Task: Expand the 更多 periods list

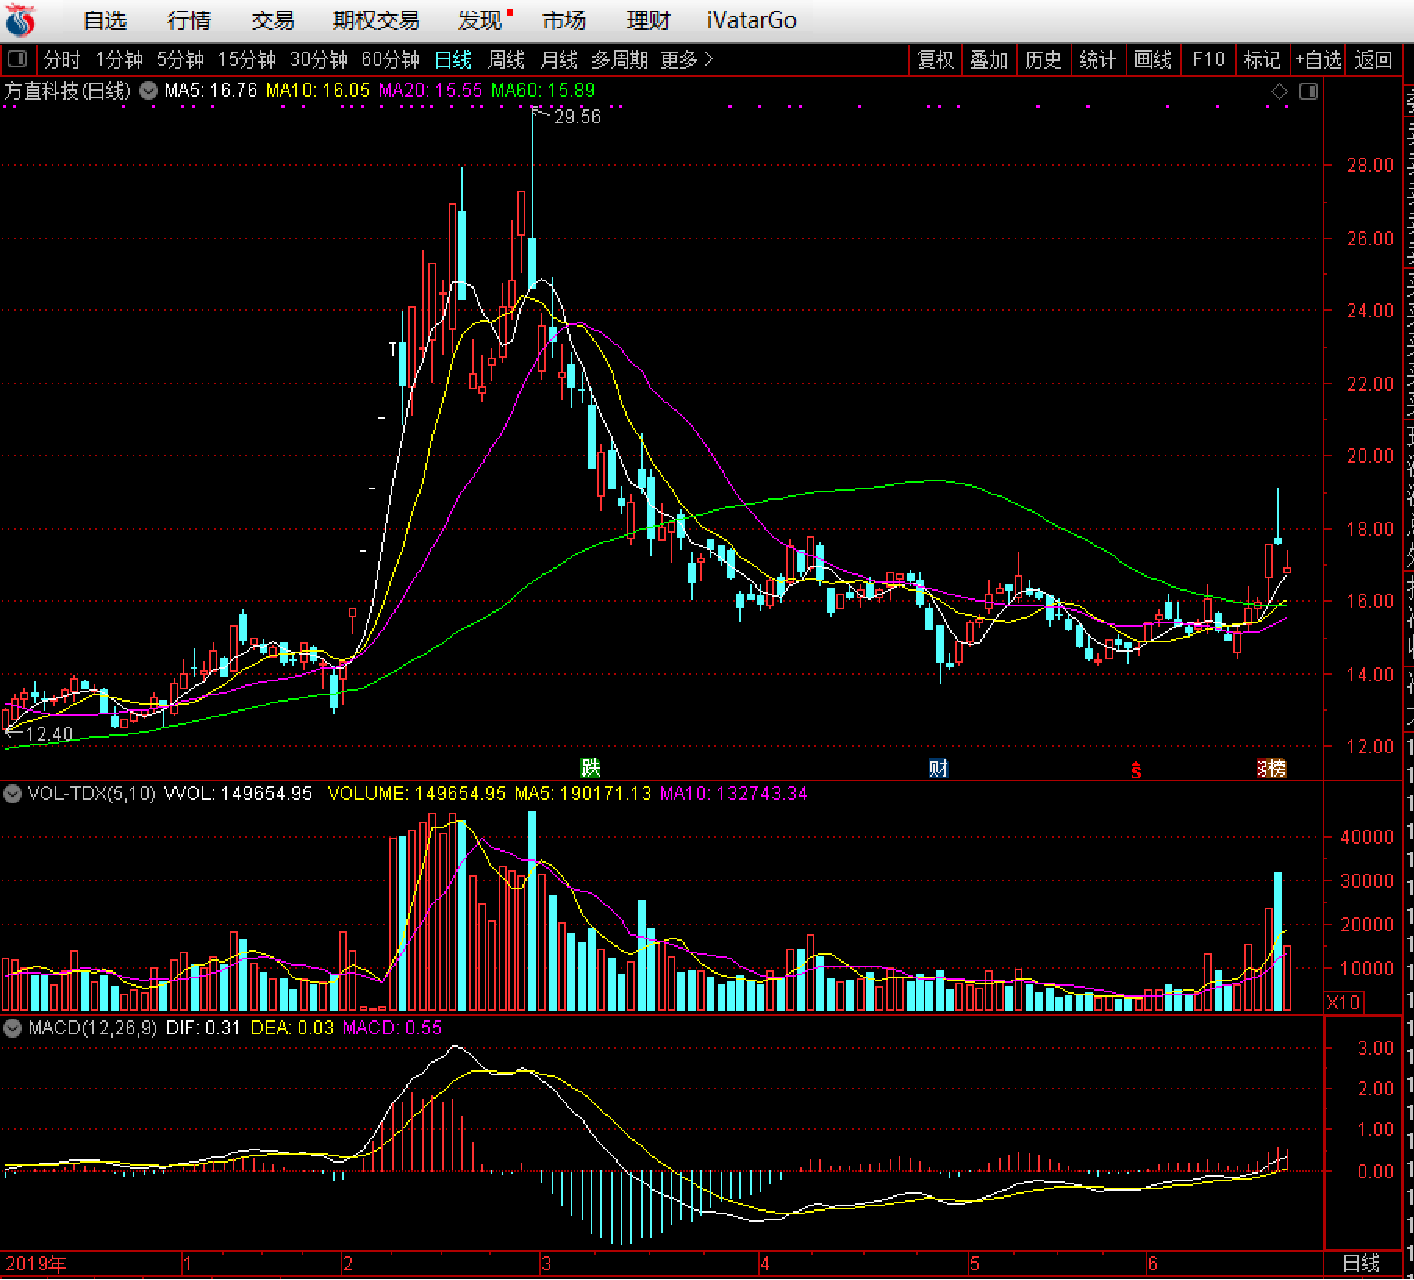Action: point(687,60)
